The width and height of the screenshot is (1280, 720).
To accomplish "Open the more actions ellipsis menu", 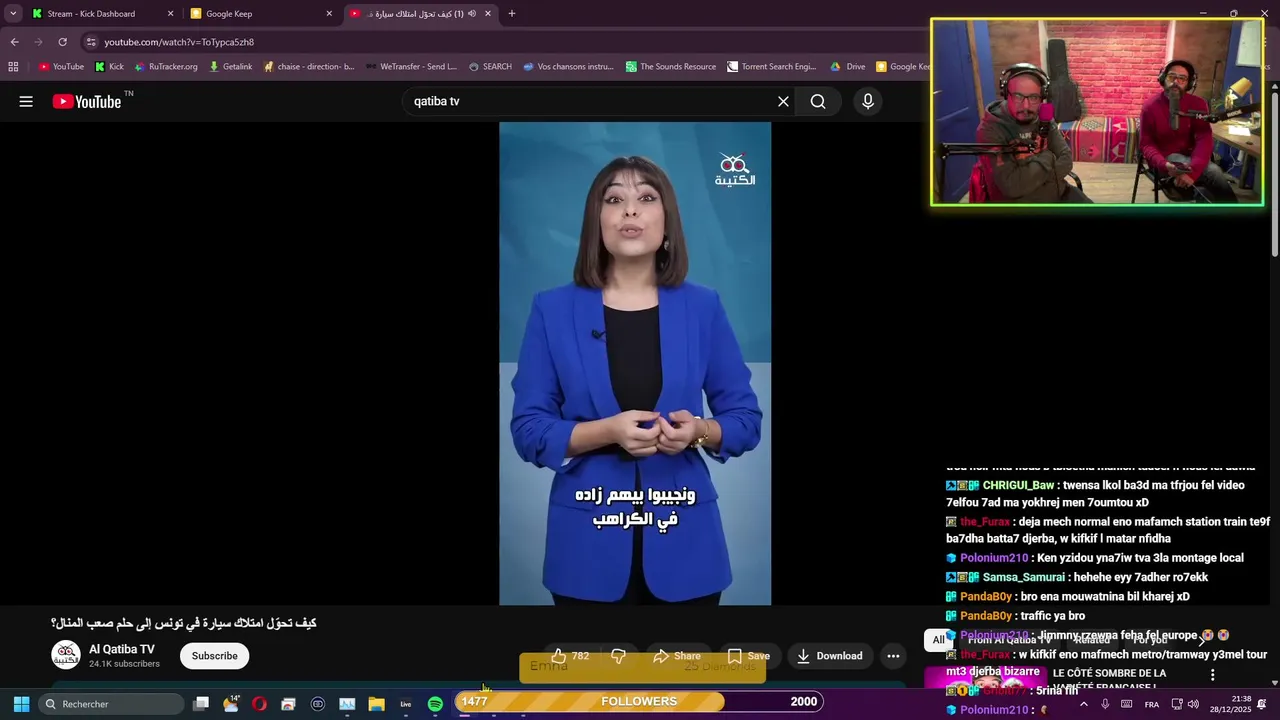I will pos(893,656).
